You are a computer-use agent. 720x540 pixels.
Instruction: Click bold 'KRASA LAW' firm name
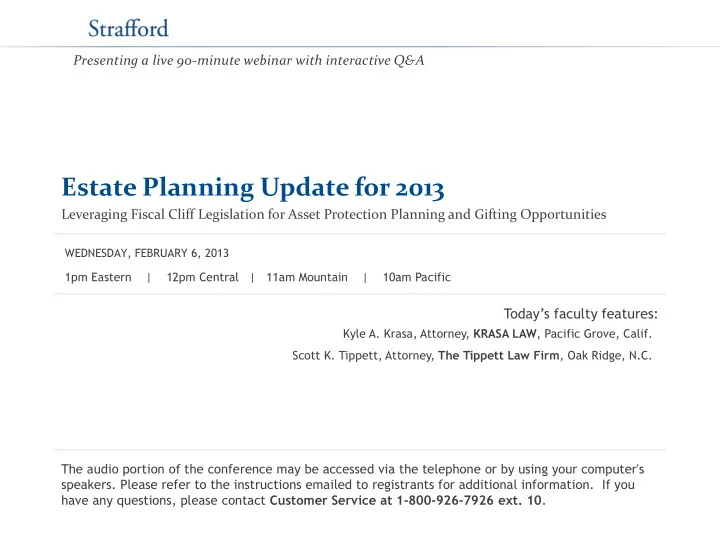[x=505, y=333]
